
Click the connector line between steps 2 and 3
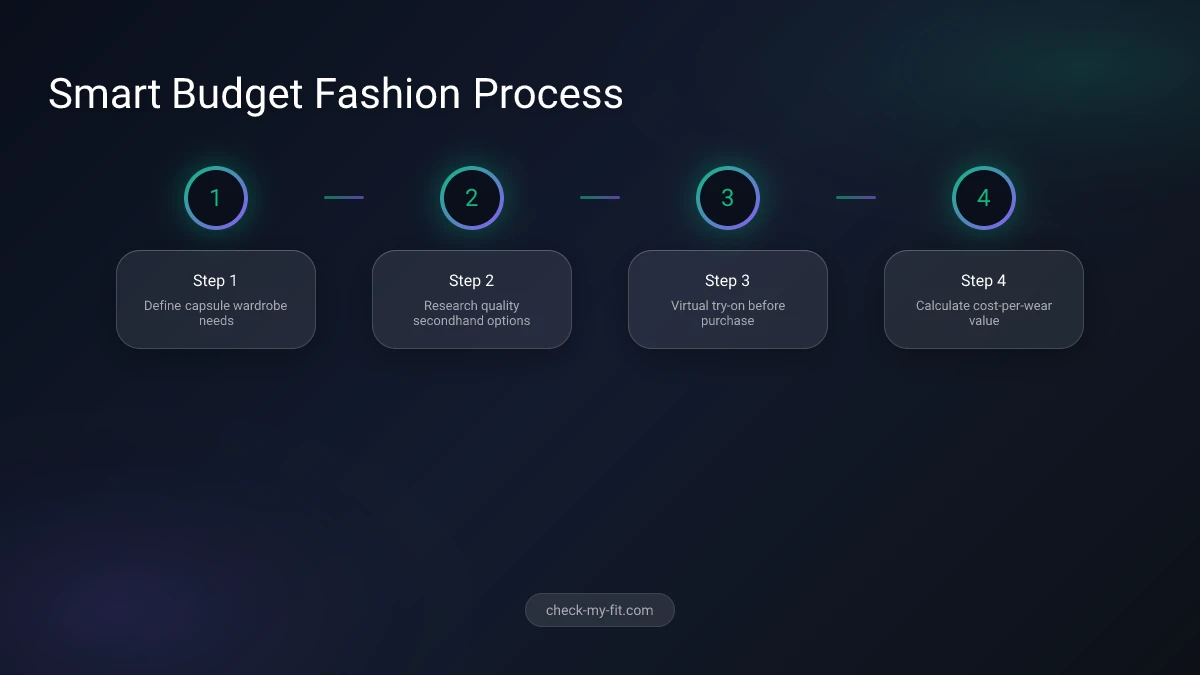point(600,197)
